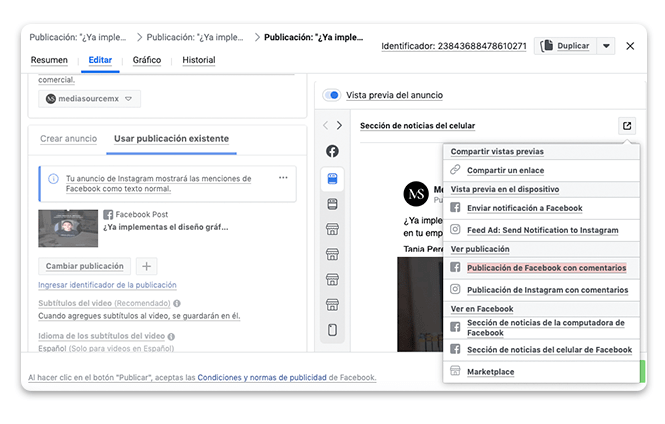Image resolution: width=665 pixels, height=424 pixels.
Task: Click the plus icon next to Cambiar publicación
Action: pyautogui.click(x=146, y=266)
